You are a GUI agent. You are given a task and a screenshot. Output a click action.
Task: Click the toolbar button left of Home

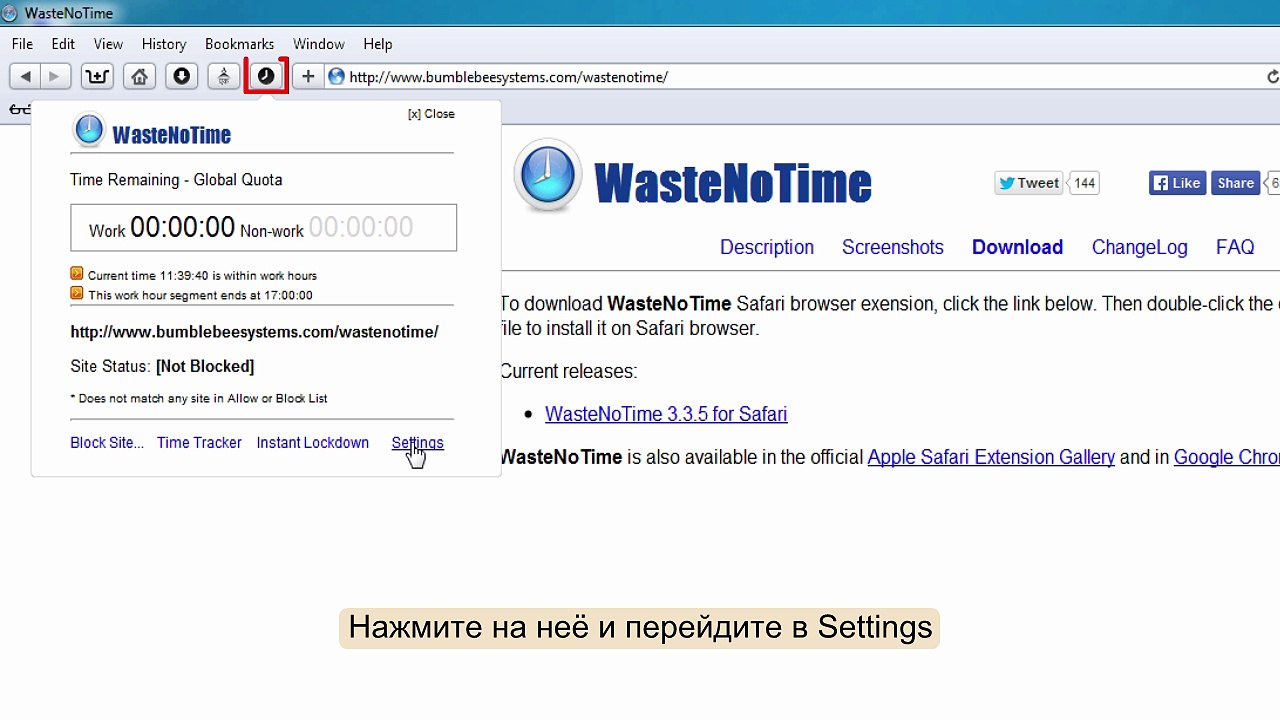coord(97,77)
